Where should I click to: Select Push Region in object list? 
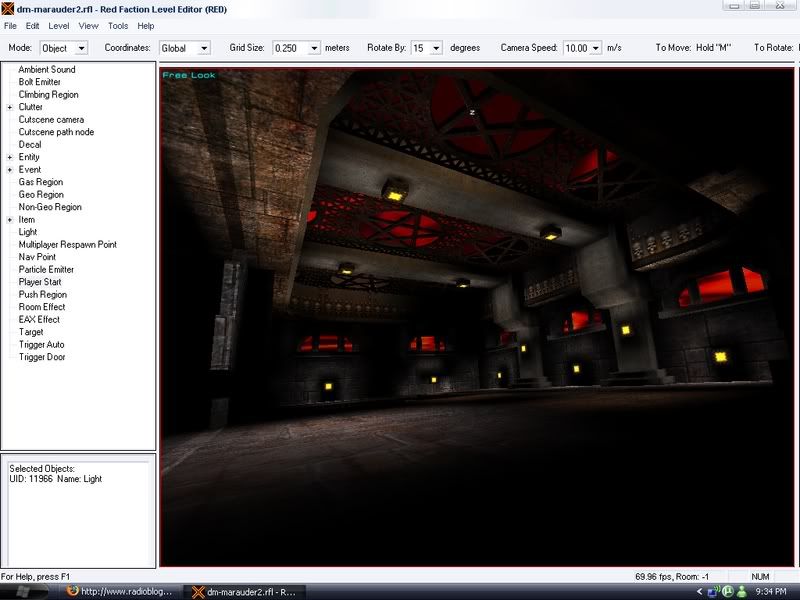click(42, 294)
